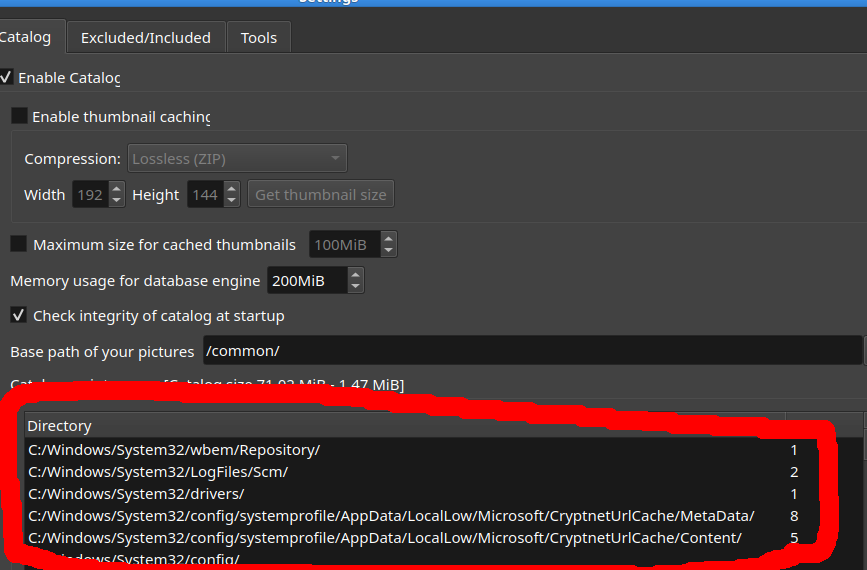This screenshot has width=867, height=570.
Task: Decrease the 200MiB database memory usage
Action: point(356,286)
